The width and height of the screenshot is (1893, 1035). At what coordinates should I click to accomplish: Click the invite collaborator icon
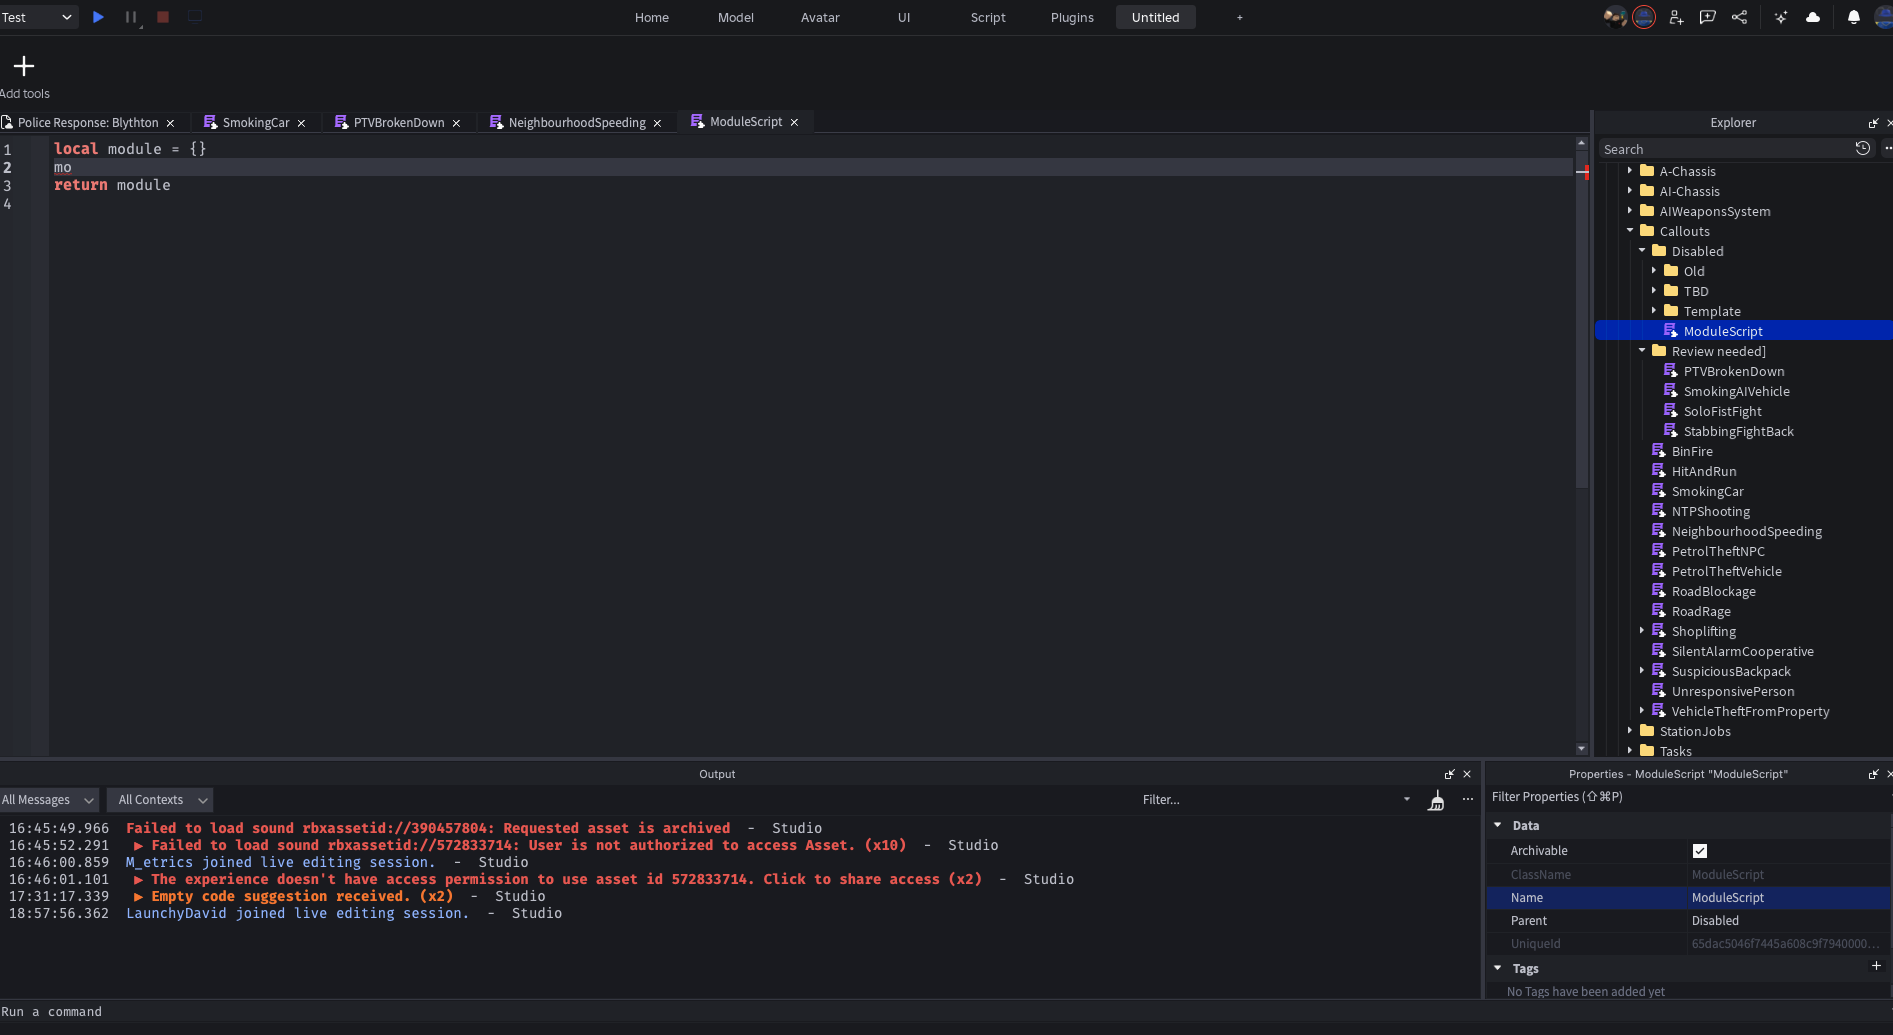(x=1677, y=17)
